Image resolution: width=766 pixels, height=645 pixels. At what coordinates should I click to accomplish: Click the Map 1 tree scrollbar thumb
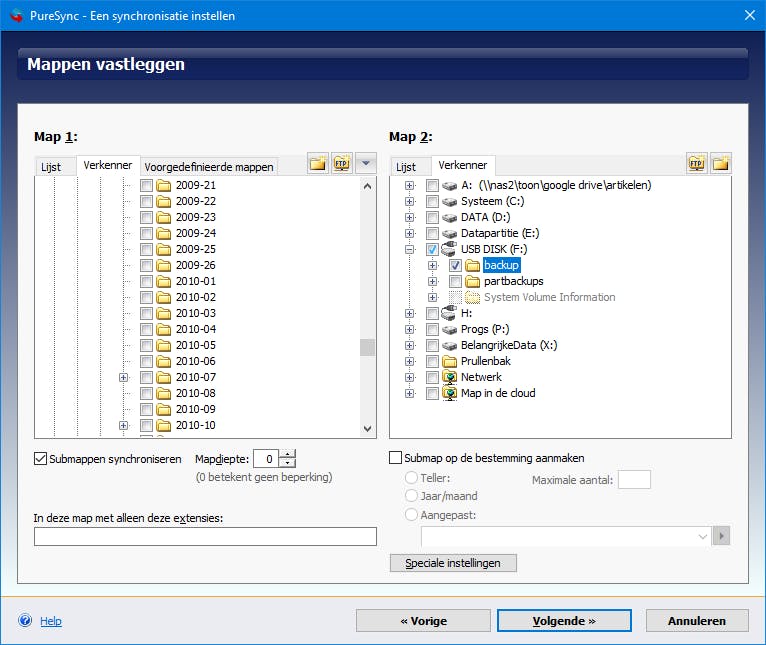click(x=367, y=347)
